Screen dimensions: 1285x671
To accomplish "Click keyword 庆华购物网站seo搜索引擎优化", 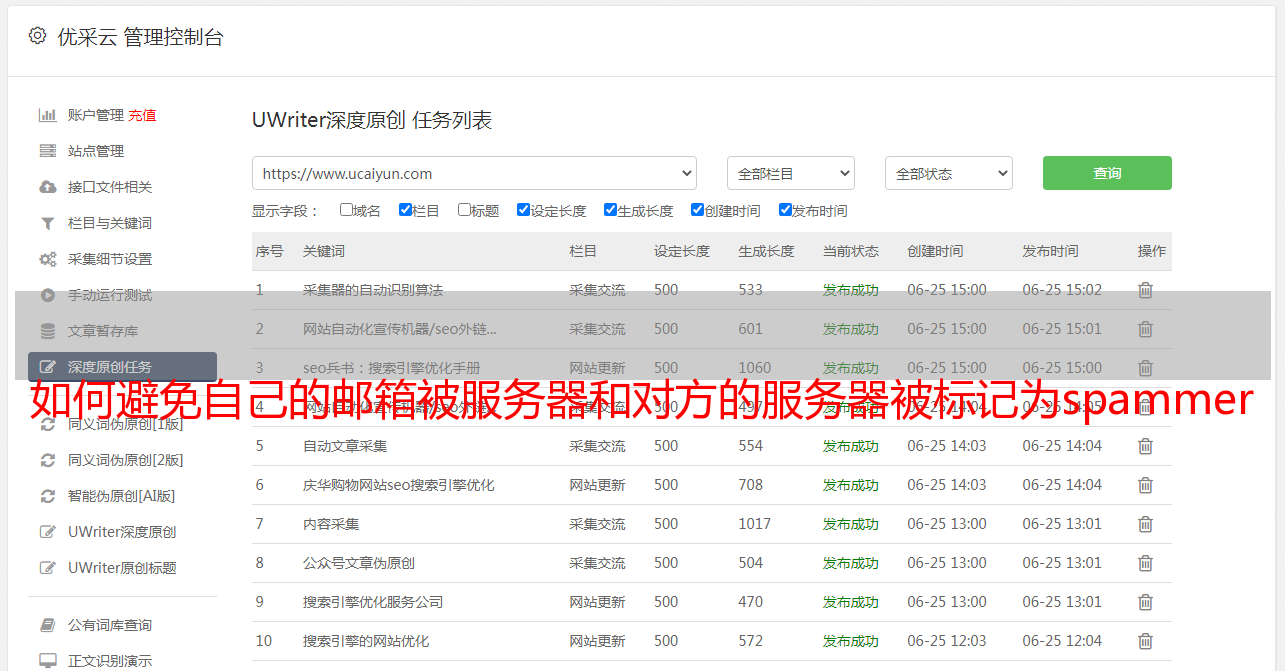I will pos(399,485).
